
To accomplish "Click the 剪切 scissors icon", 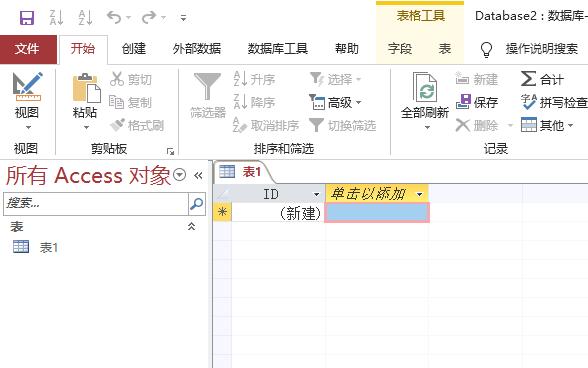I will coord(117,79).
